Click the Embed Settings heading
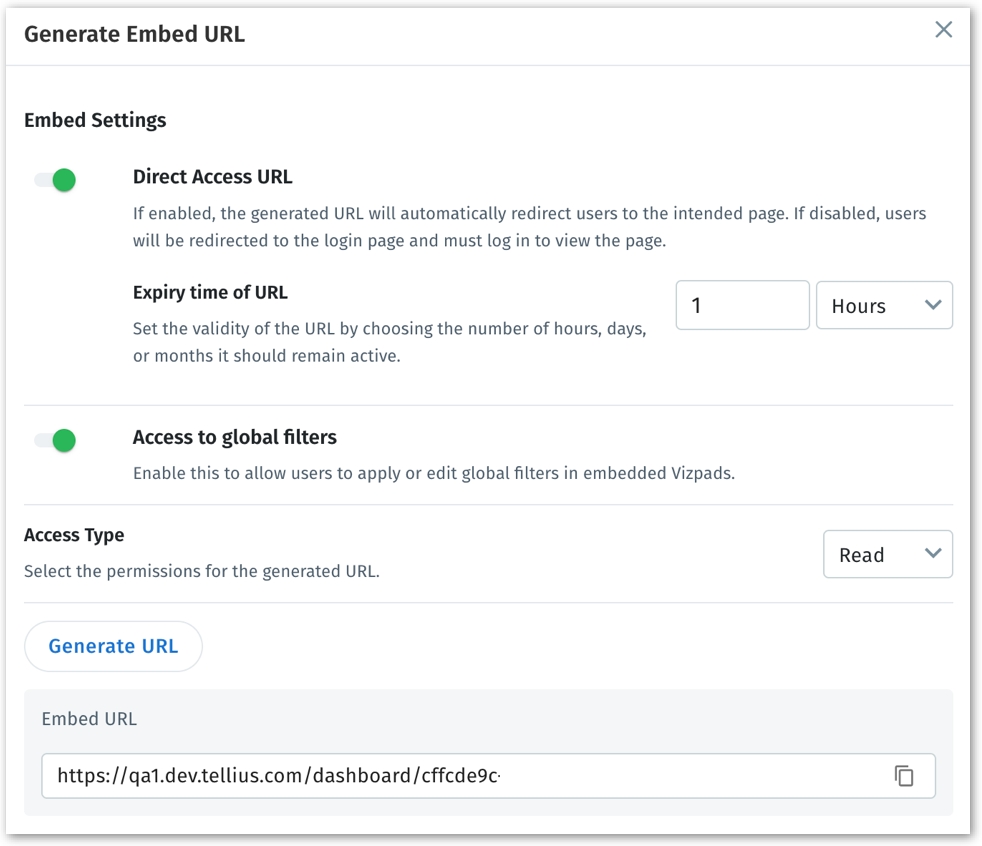Image resolution: width=982 pixels, height=846 pixels. click(95, 120)
